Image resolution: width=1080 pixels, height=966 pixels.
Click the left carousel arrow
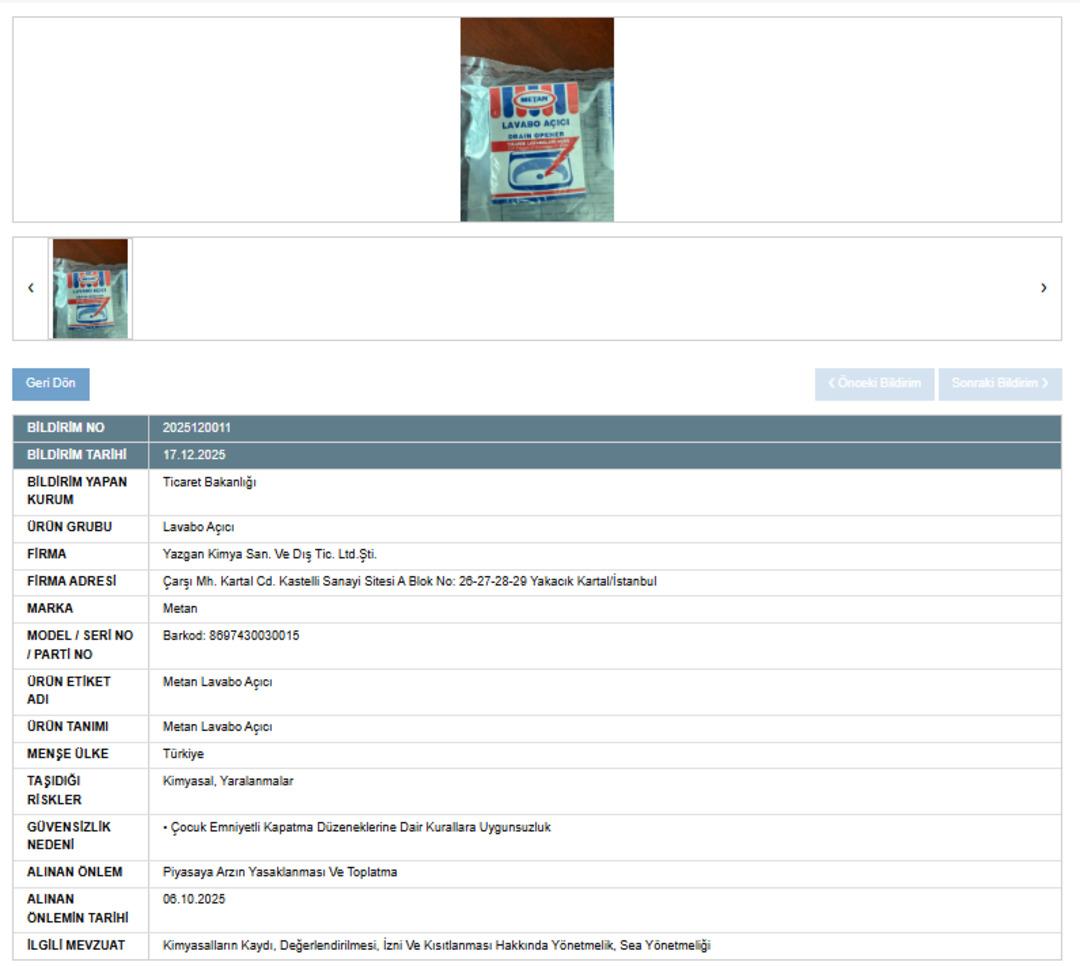click(31, 288)
